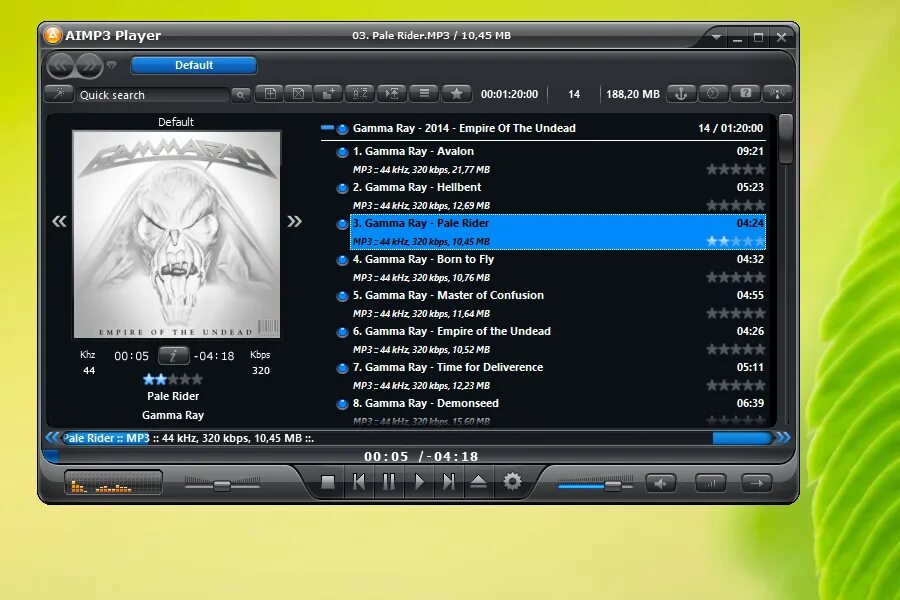Viewport: 900px width, 600px height.
Task: Click the radio antenna icon
Action: (777, 94)
